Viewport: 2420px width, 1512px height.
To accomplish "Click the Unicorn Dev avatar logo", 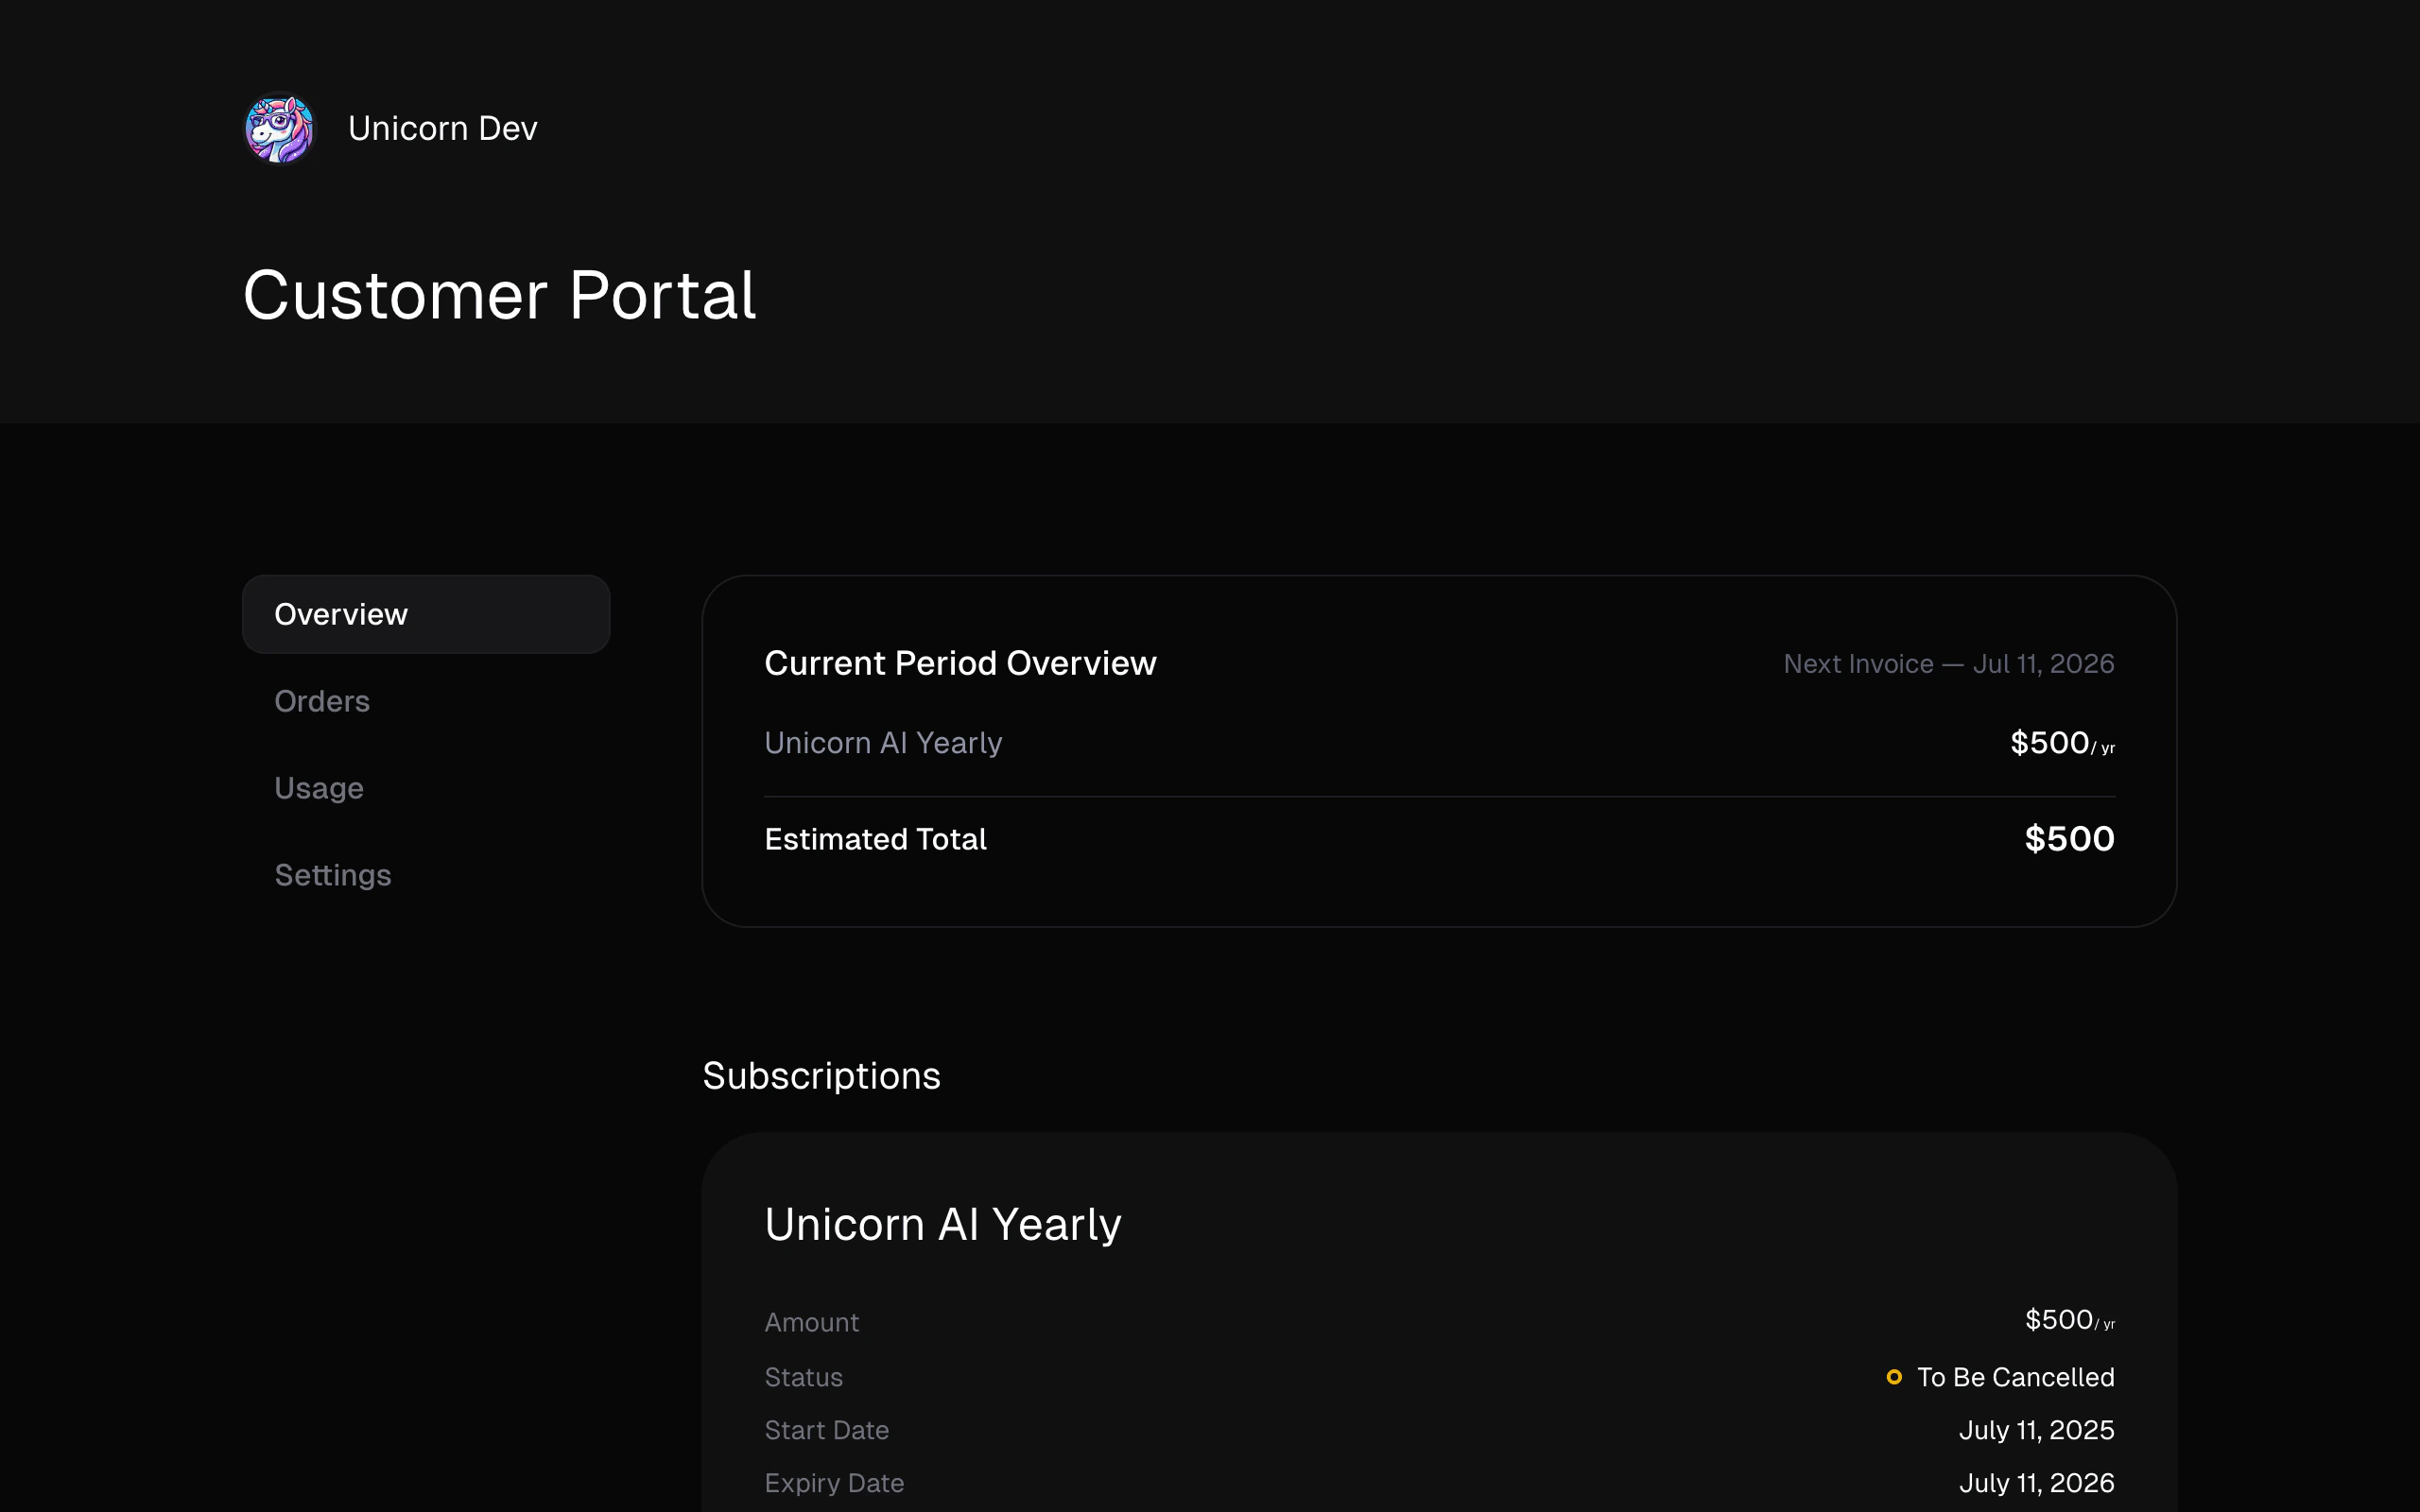I will click(x=280, y=129).
